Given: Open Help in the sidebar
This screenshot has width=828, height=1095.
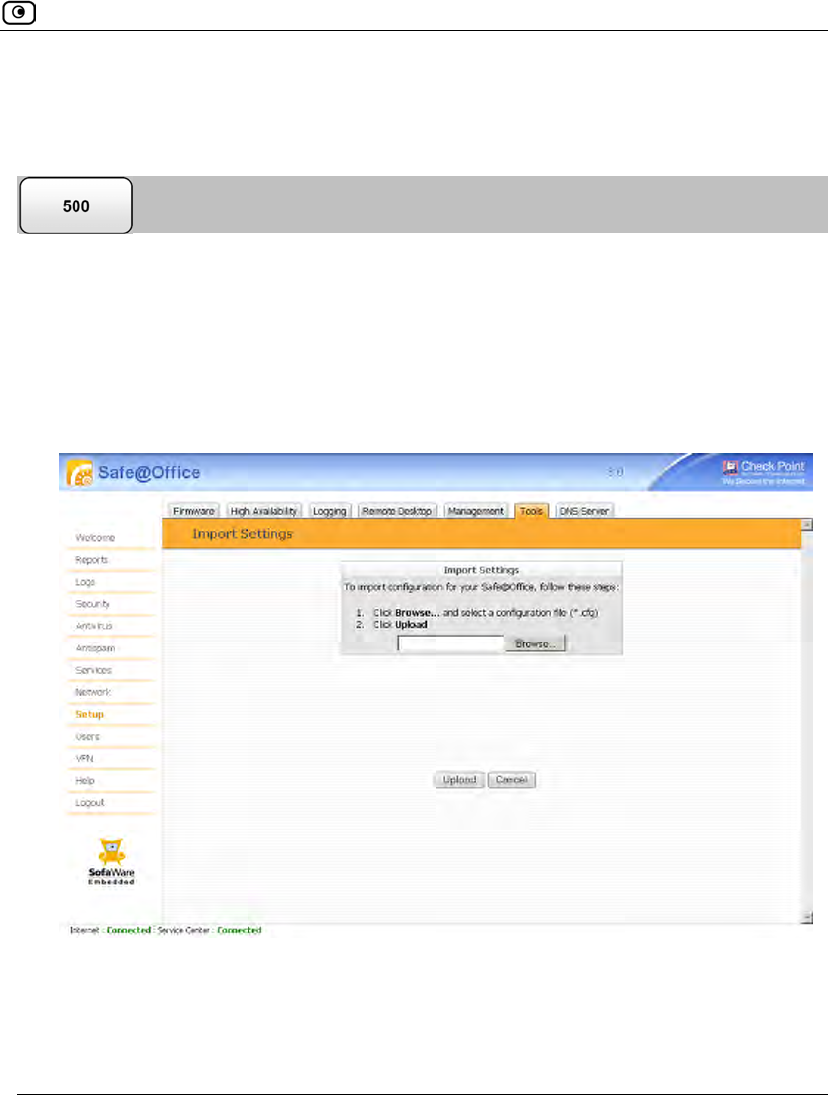Looking at the screenshot, I should pos(84,781).
